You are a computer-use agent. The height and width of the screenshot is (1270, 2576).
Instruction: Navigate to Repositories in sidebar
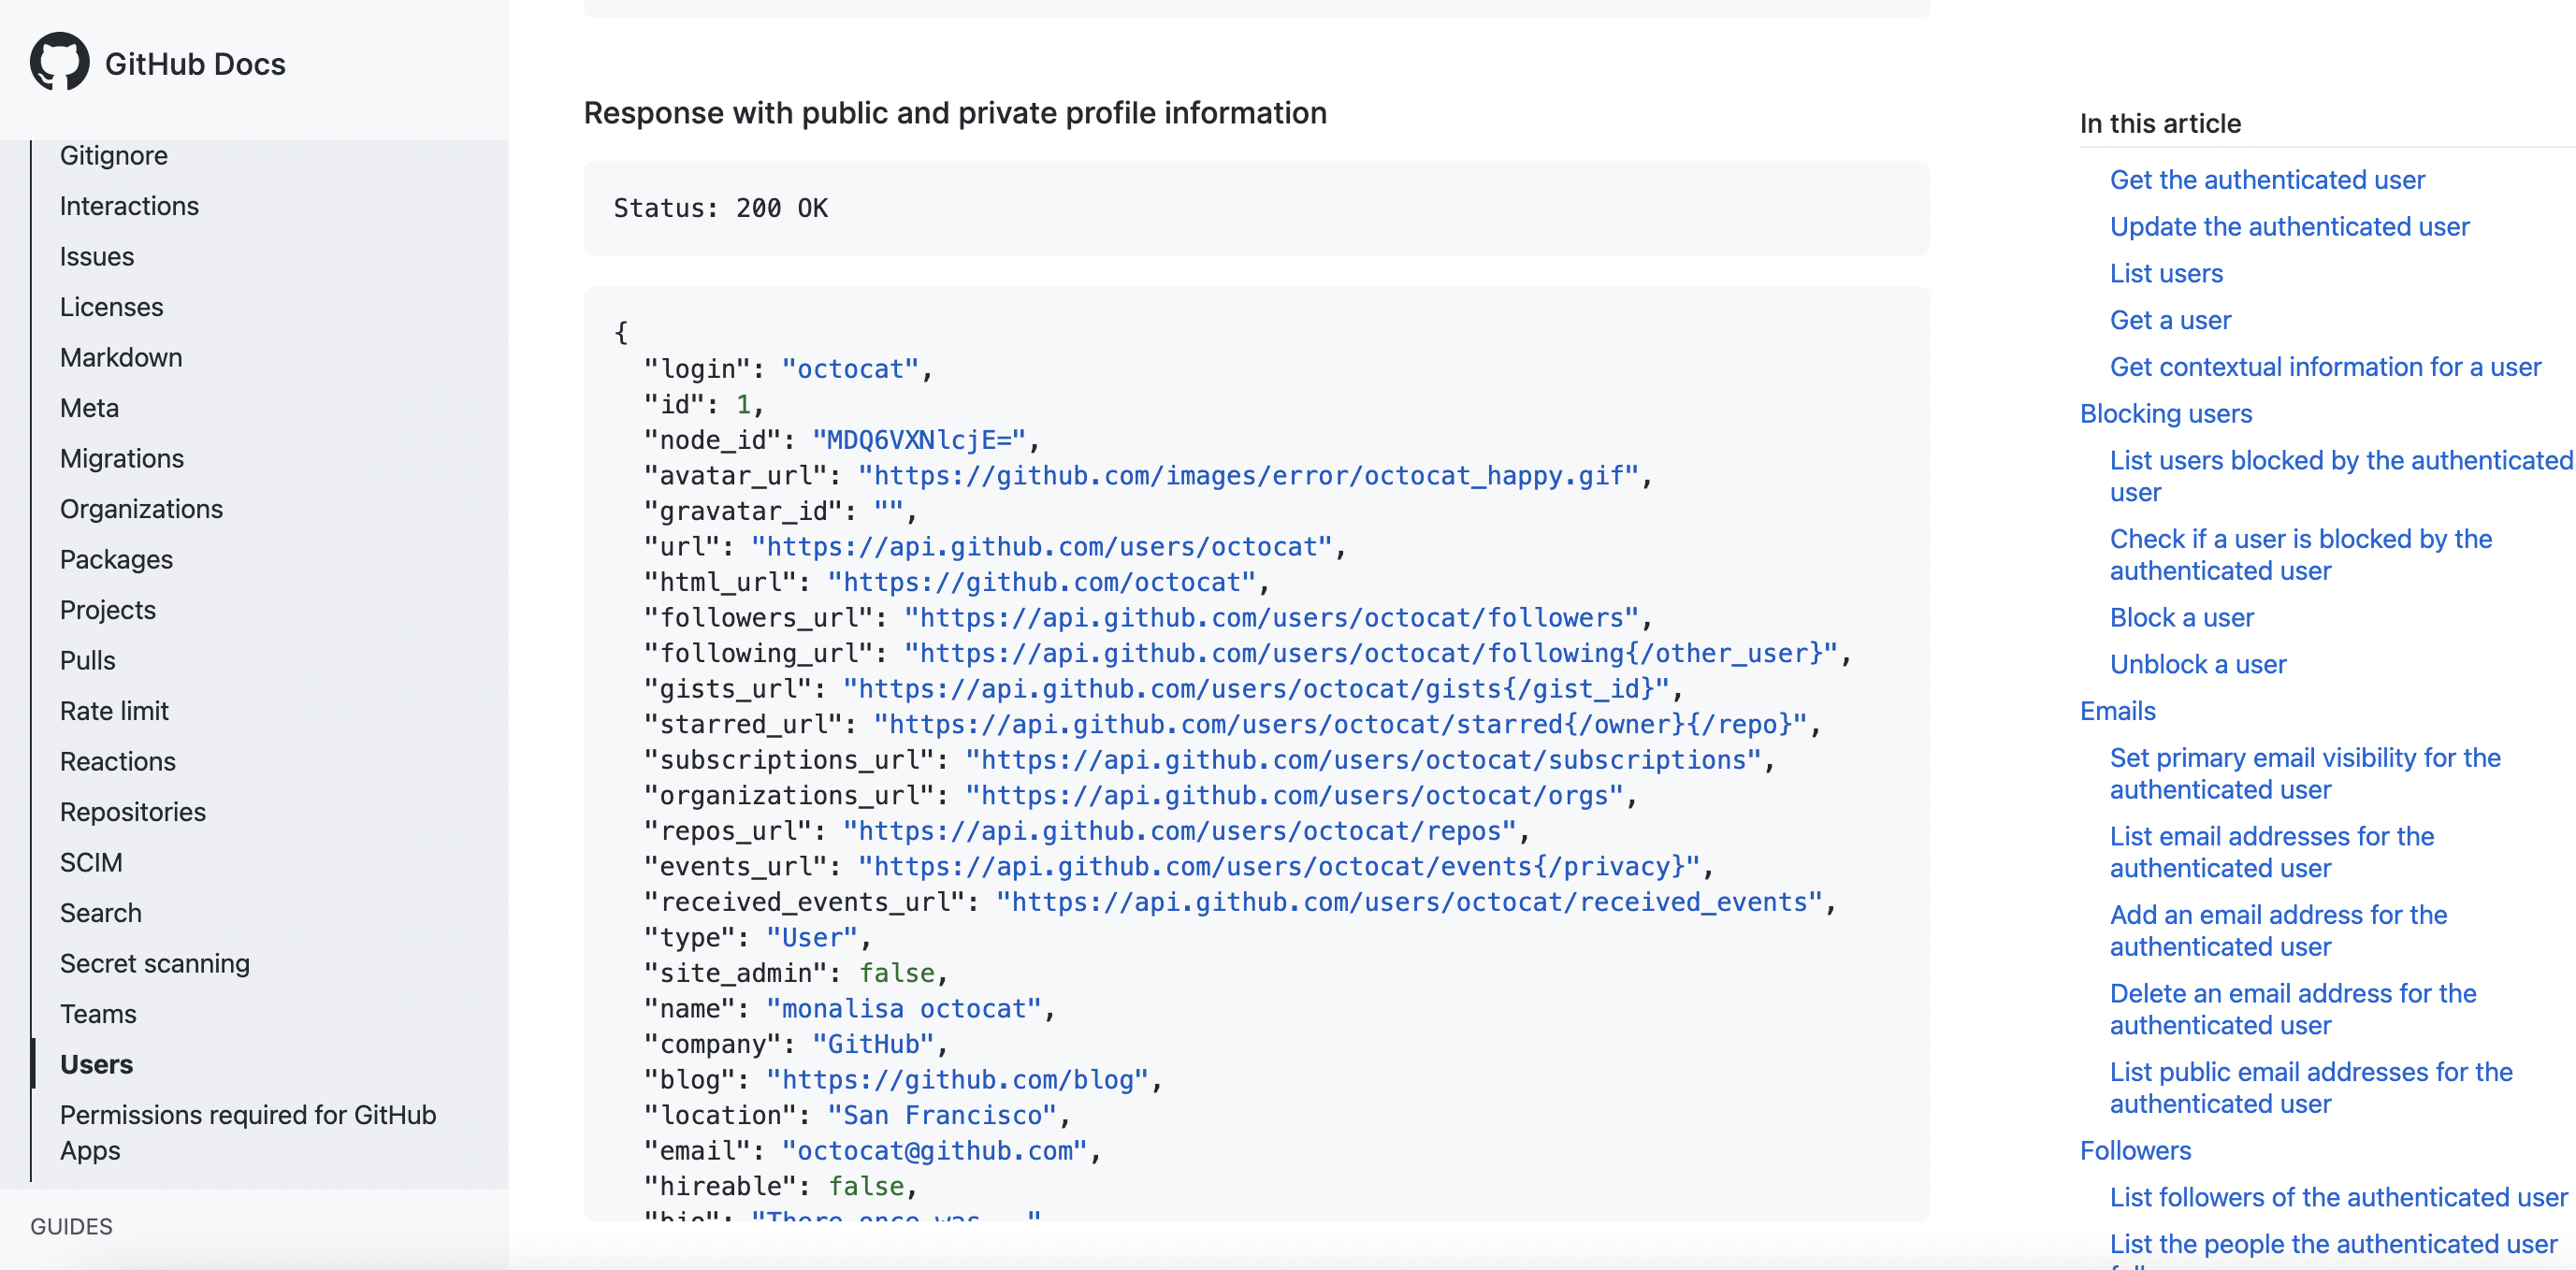[x=133, y=812]
